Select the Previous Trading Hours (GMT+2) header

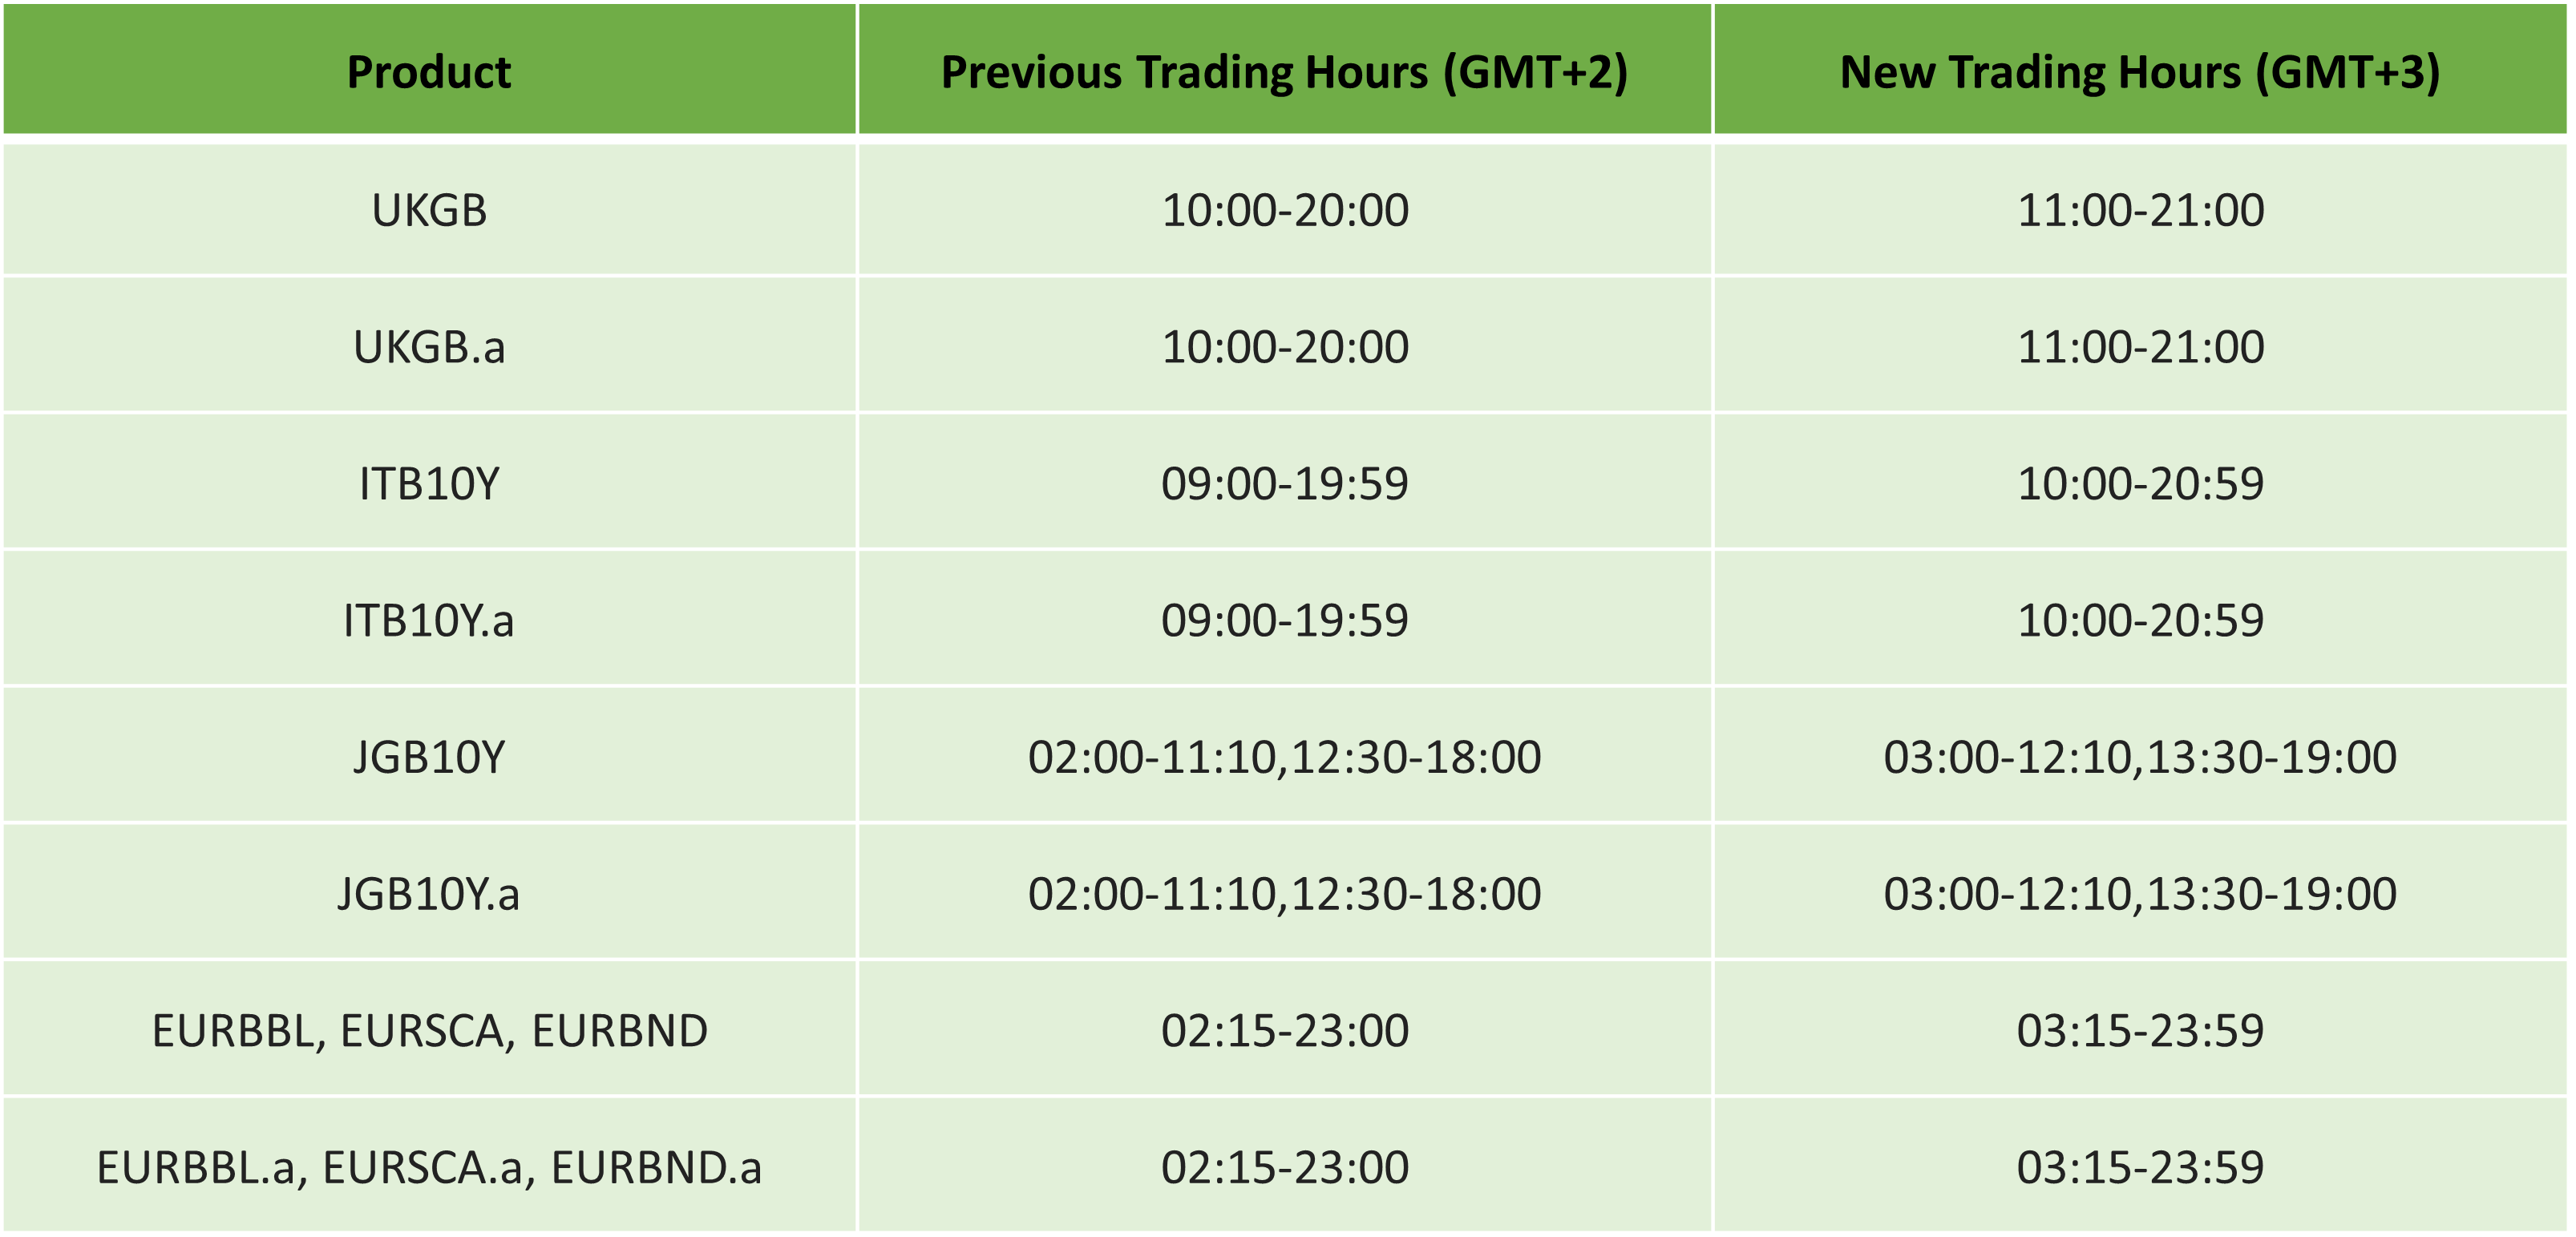click(x=1284, y=69)
